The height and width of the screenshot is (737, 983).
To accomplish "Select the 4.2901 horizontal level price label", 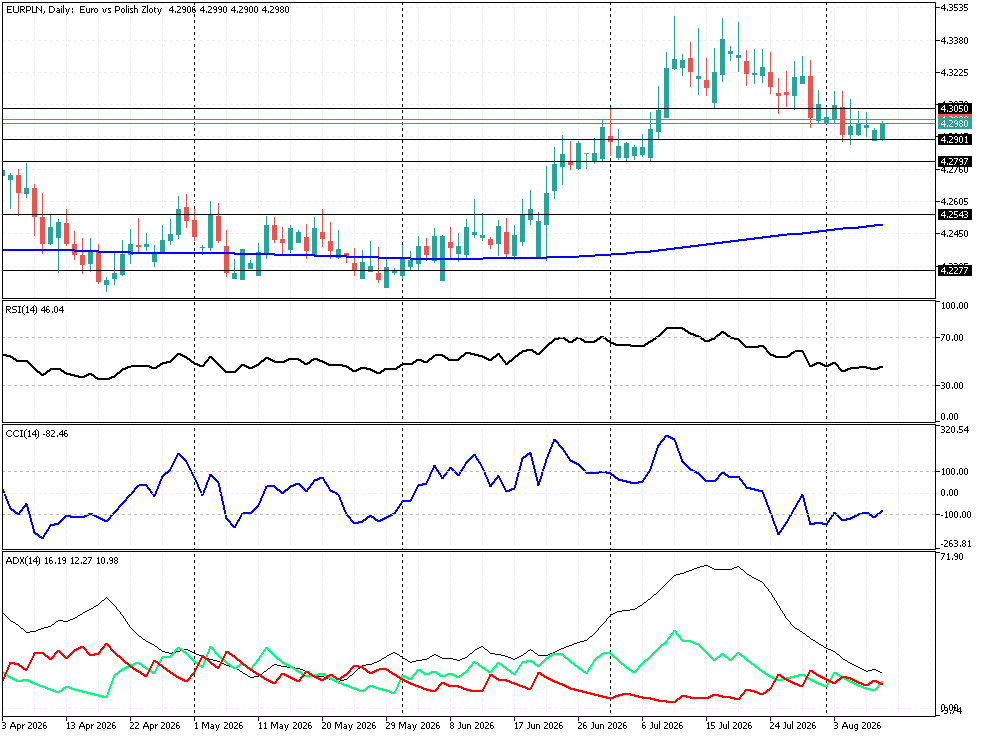I will [x=954, y=140].
